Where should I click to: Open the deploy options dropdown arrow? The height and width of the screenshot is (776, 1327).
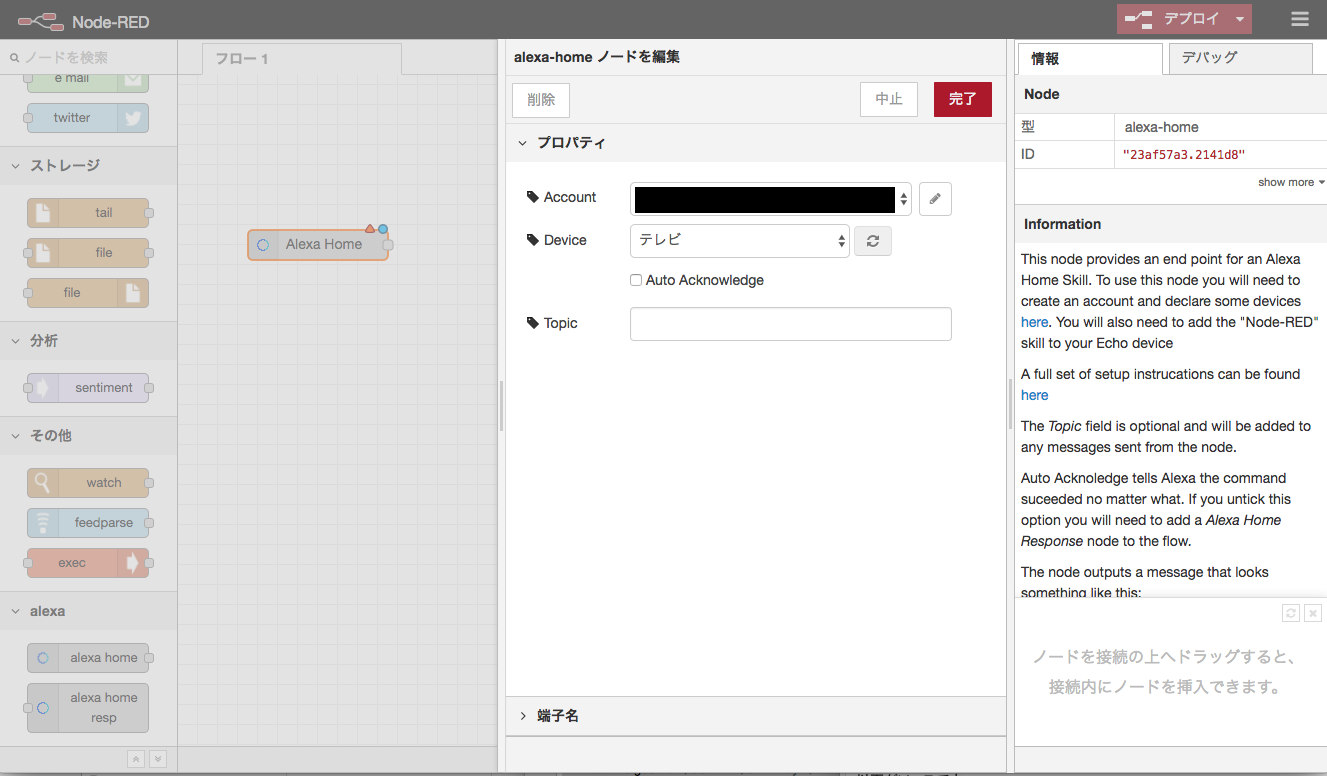tap(1240, 19)
